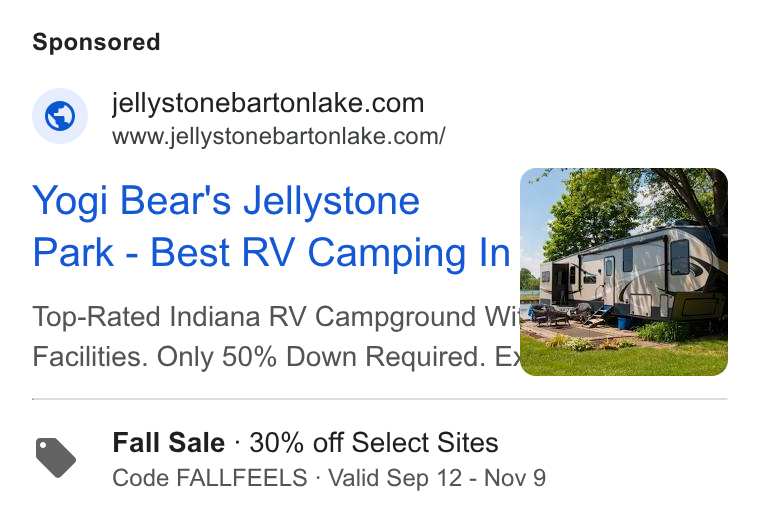The width and height of the screenshot is (760, 516).
Task: Click the "Sponsored" label
Action: 96,42
